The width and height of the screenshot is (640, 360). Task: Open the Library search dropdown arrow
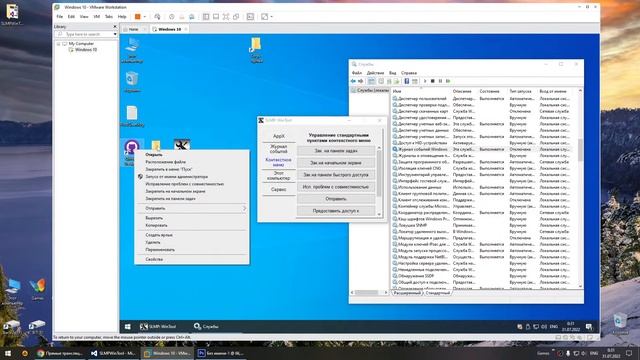tap(115, 34)
